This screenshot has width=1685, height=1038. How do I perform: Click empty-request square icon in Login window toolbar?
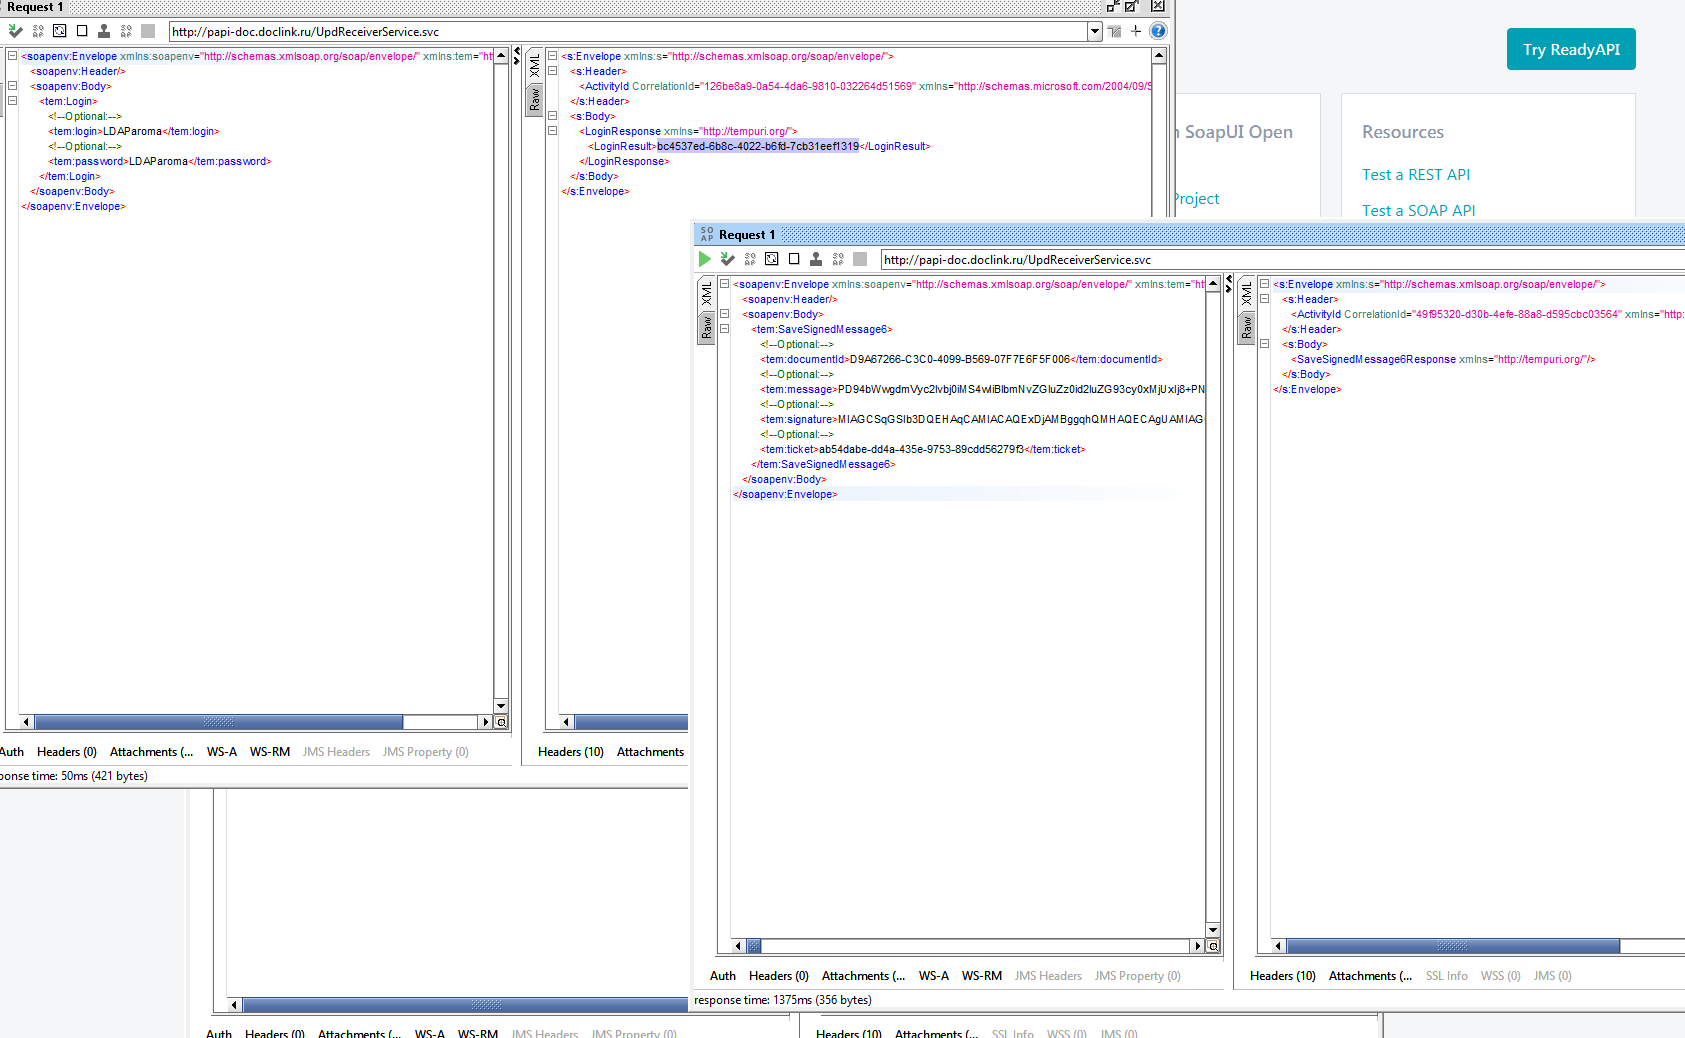coord(82,31)
